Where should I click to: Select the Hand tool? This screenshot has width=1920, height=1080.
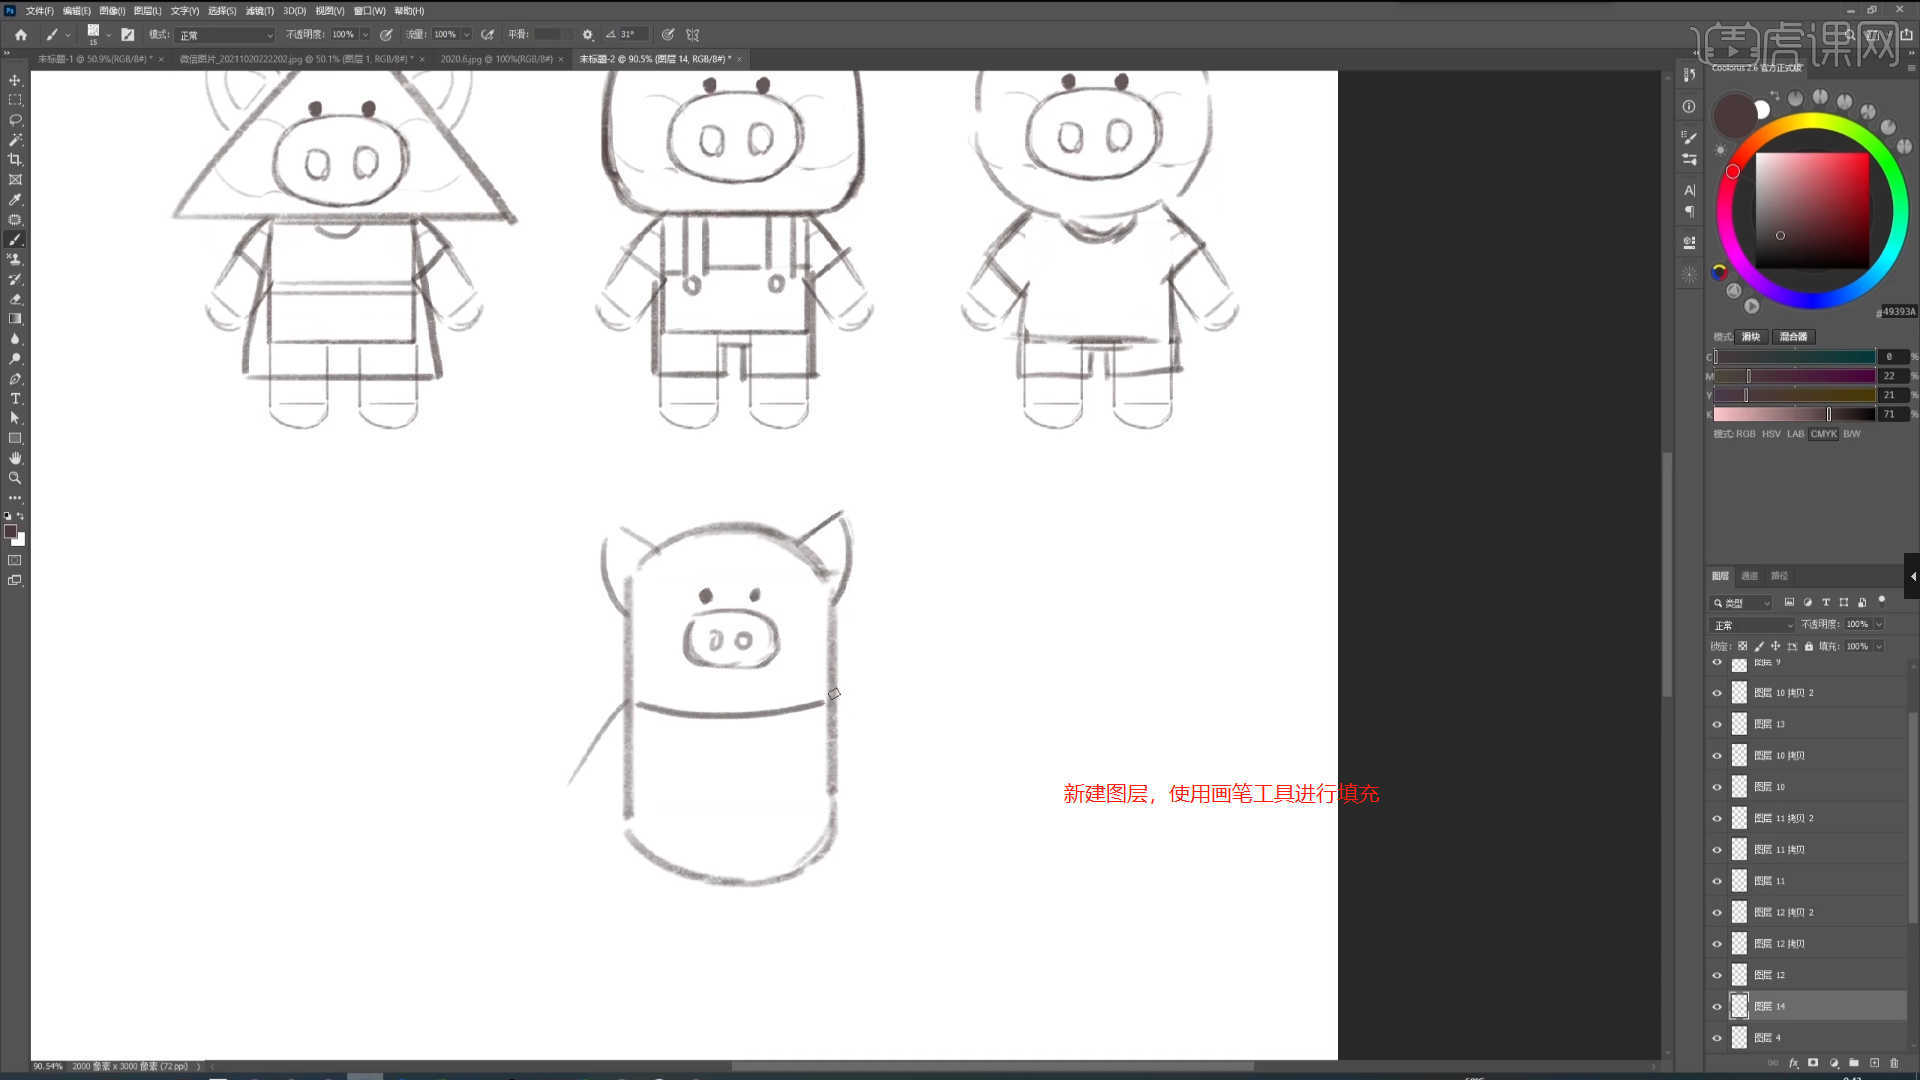click(x=15, y=458)
